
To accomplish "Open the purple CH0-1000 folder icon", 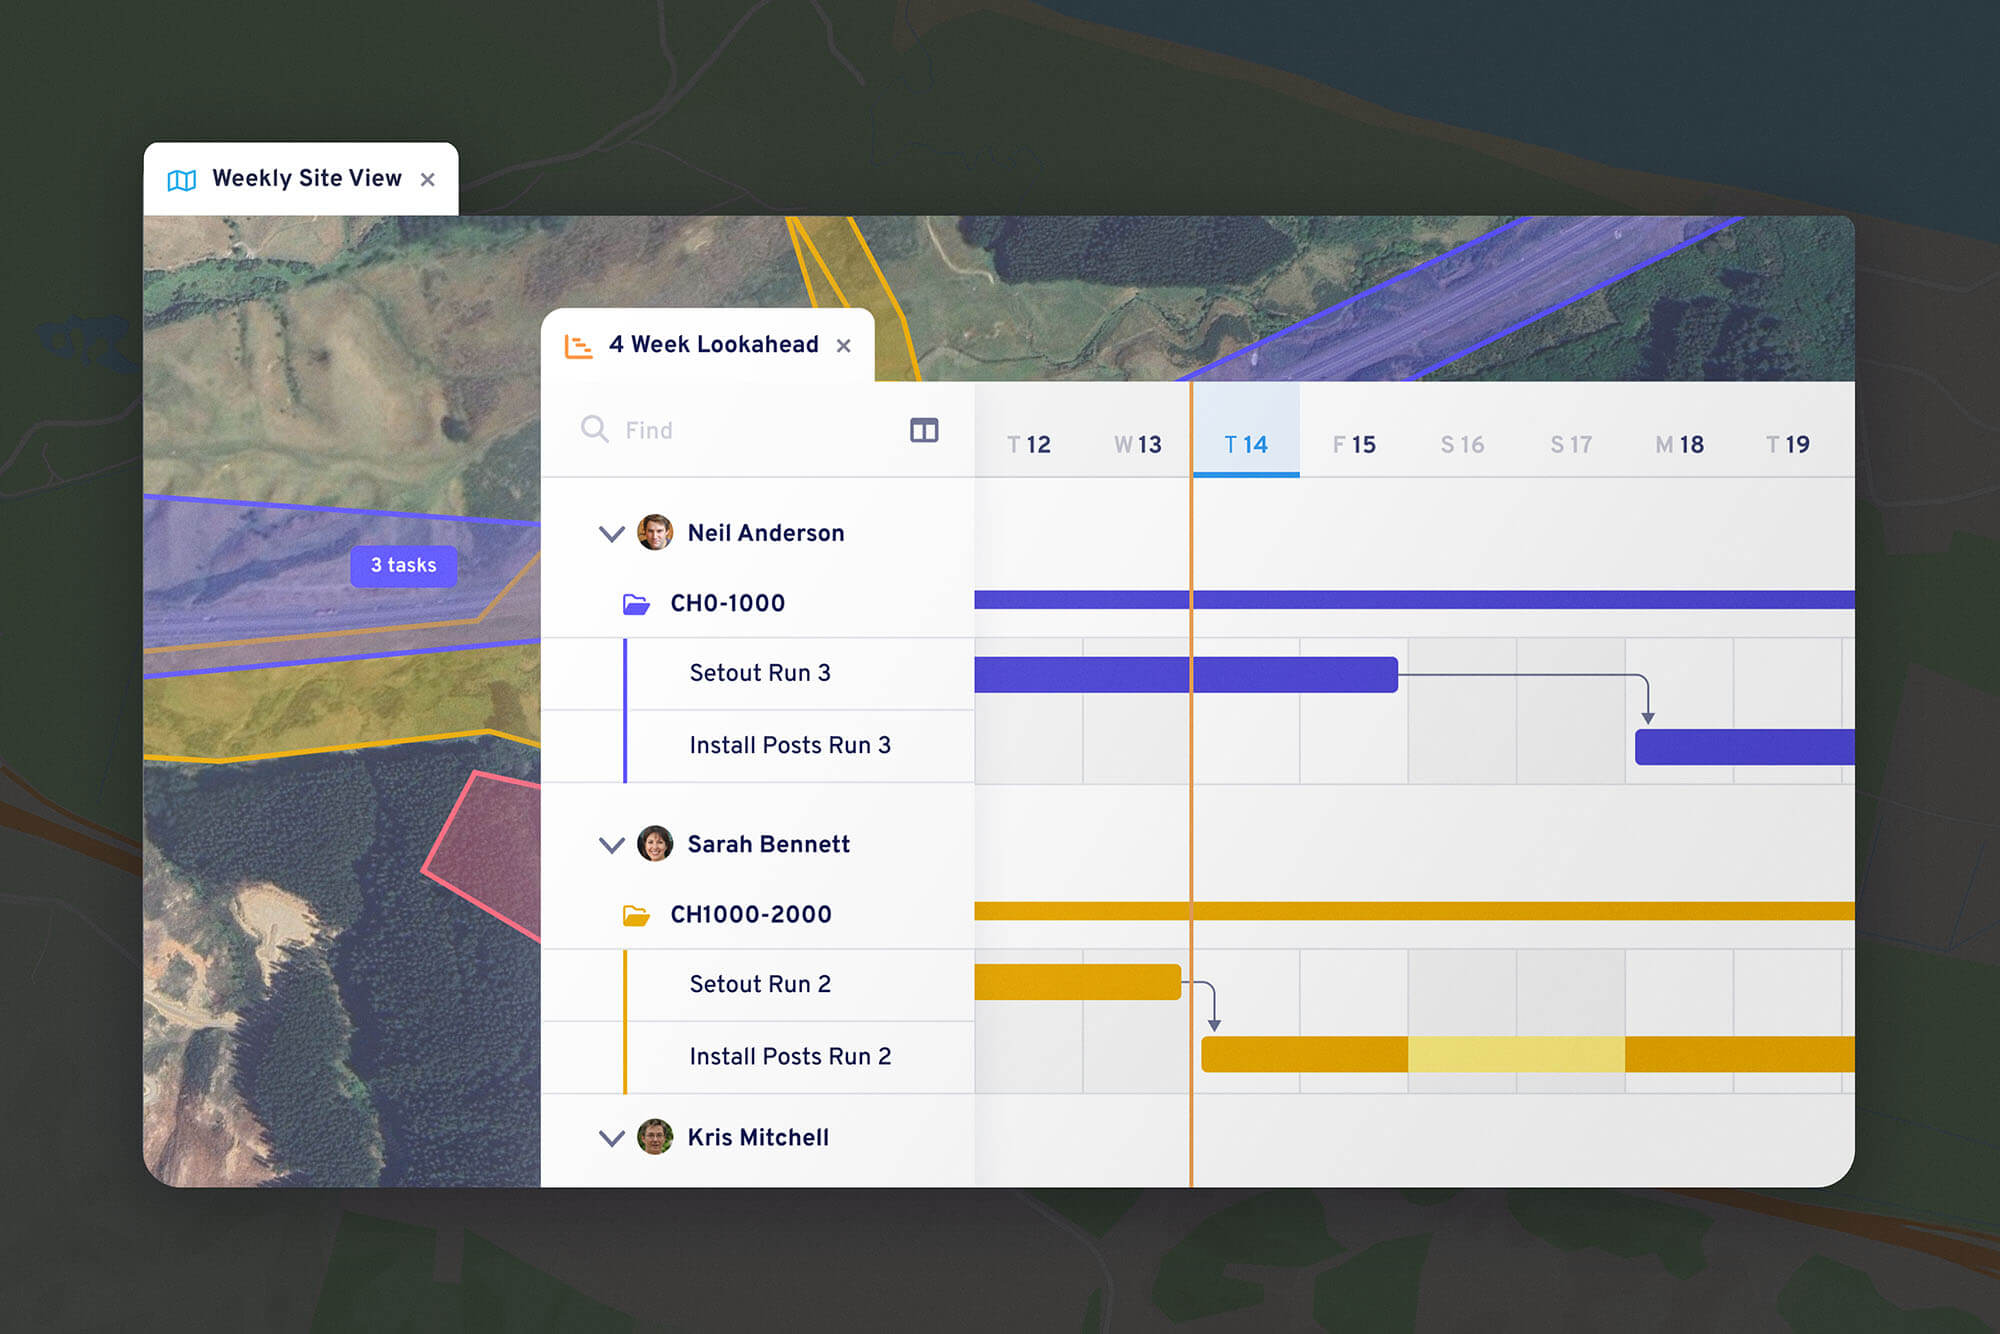I will 636,604.
